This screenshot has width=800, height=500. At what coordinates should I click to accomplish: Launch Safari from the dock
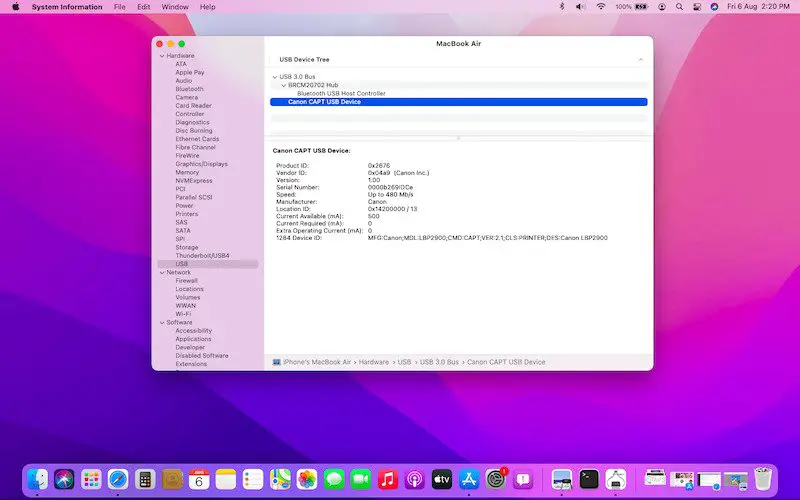pos(118,479)
